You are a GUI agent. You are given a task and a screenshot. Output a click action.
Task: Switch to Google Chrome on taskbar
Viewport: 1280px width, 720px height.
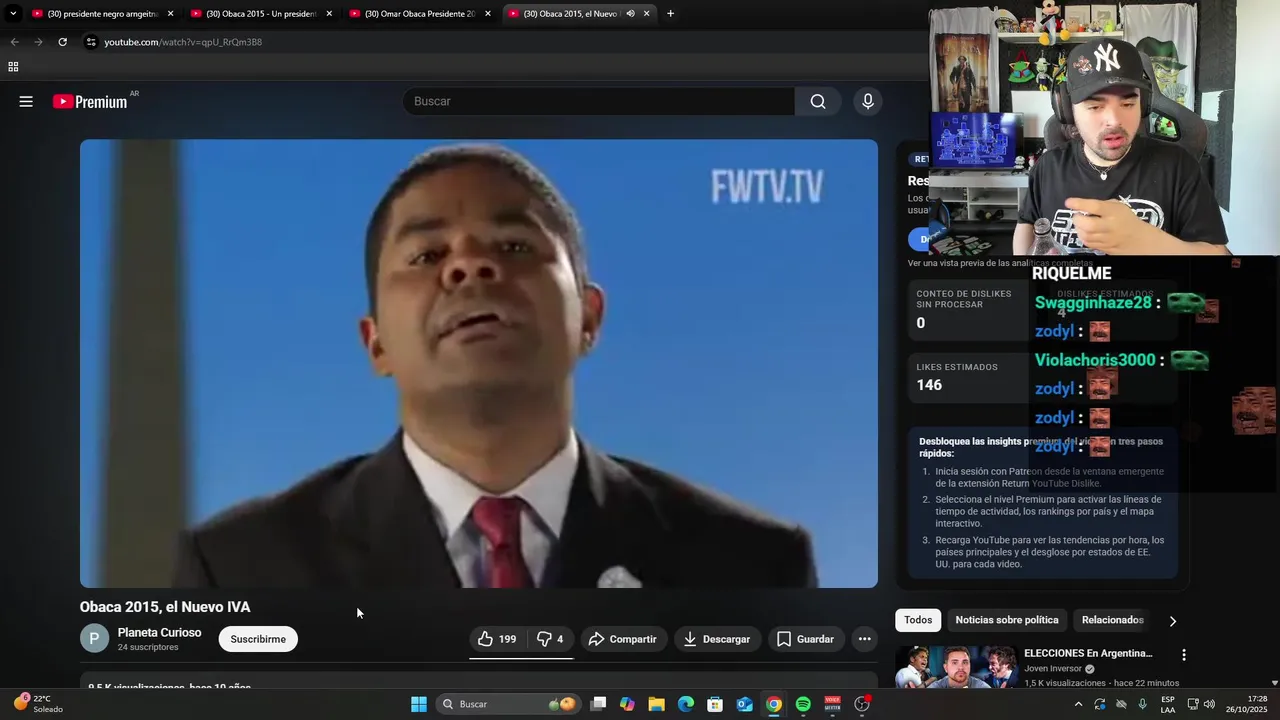774,704
